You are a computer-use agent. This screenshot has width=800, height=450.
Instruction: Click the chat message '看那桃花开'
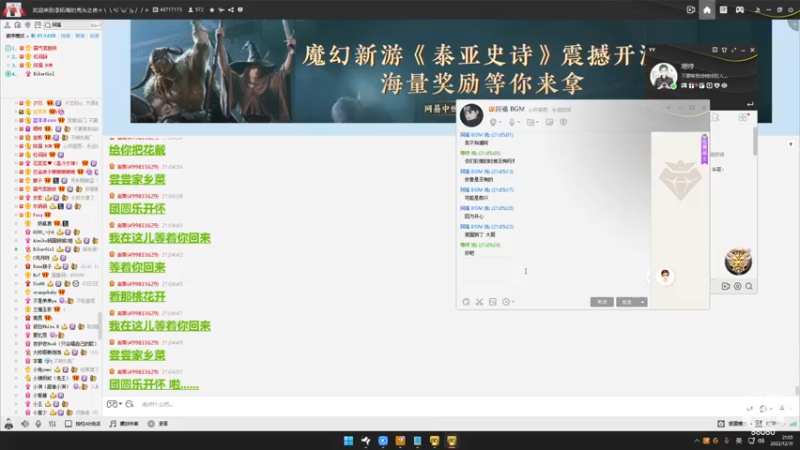[x=137, y=297]
